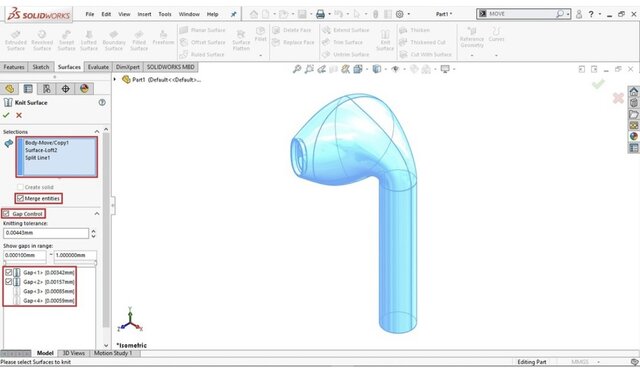
Task: Expand the Part1 tree node arrow
Action: pos(115,80)
